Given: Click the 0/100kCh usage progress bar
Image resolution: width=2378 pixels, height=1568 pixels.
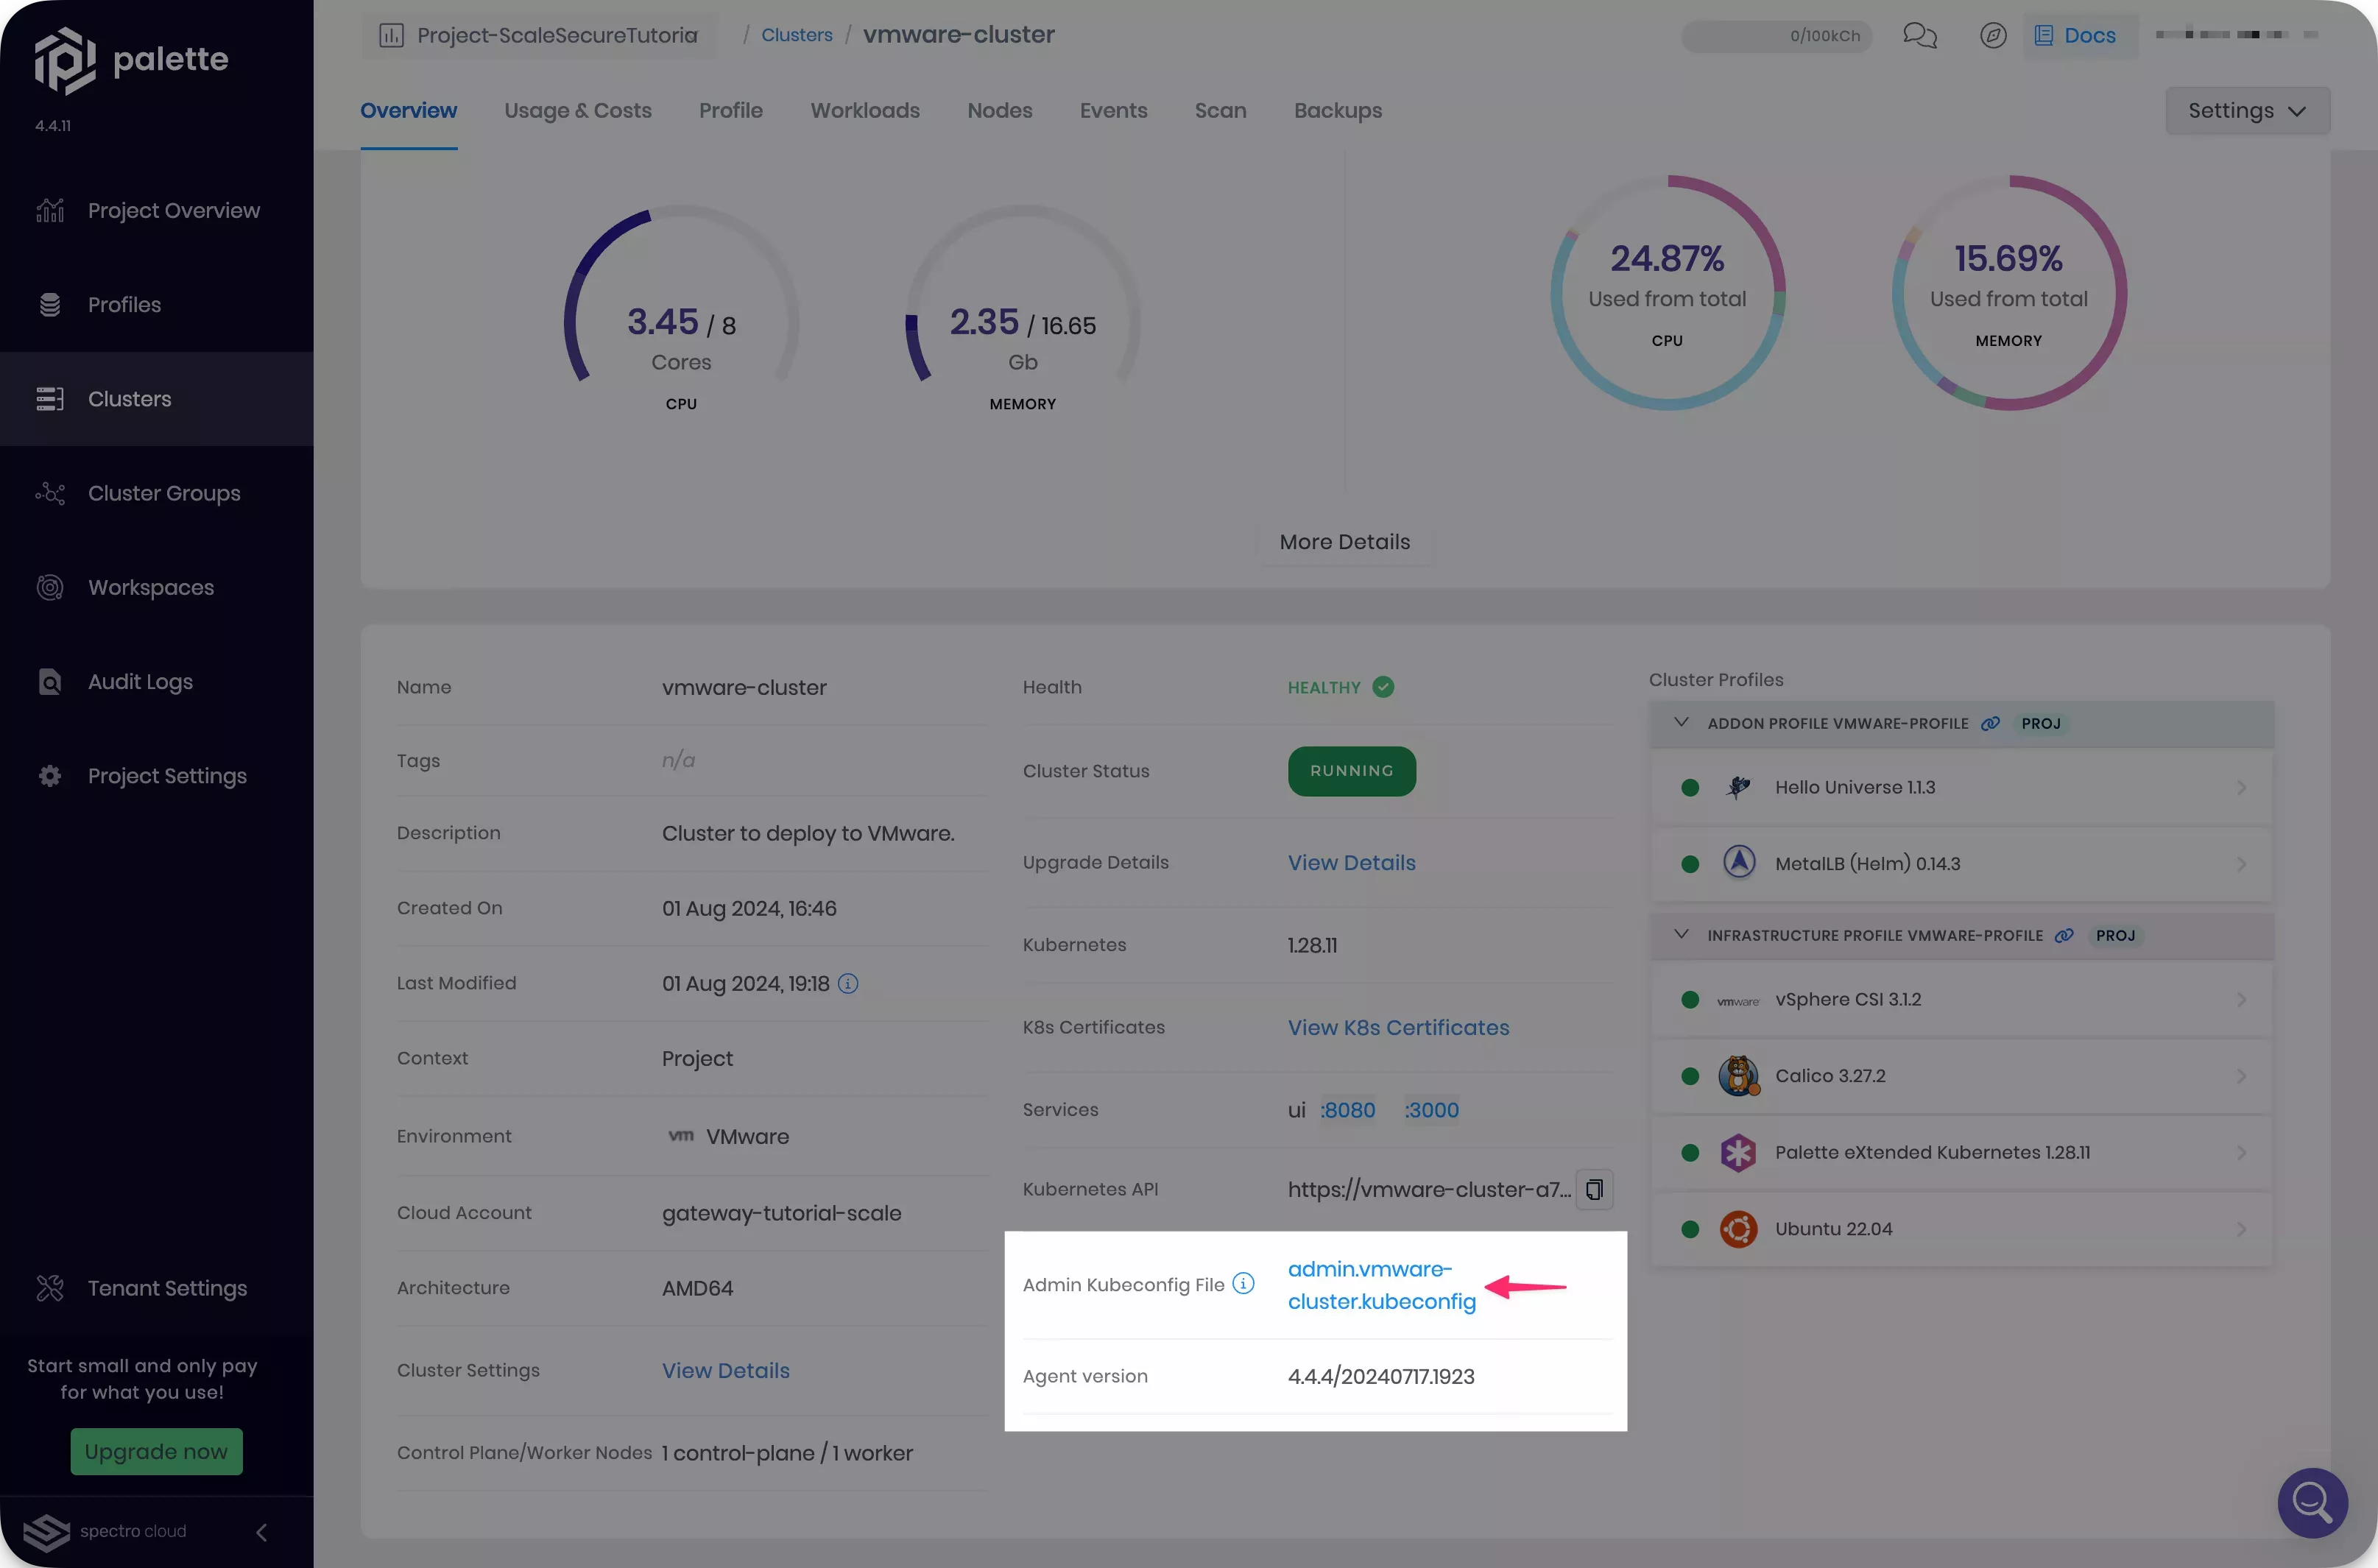Looking at the screenshot, I should [x=1776, y=36].
